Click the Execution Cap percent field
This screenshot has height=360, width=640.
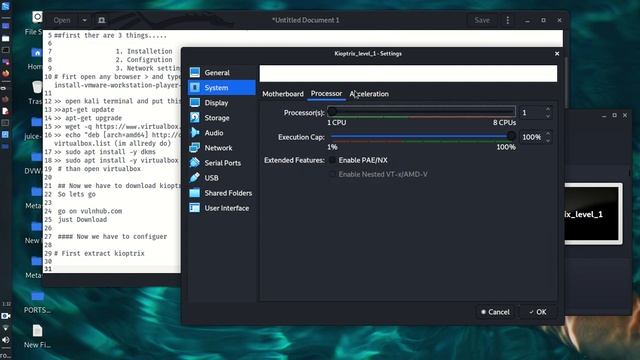[x=531, y=137]
